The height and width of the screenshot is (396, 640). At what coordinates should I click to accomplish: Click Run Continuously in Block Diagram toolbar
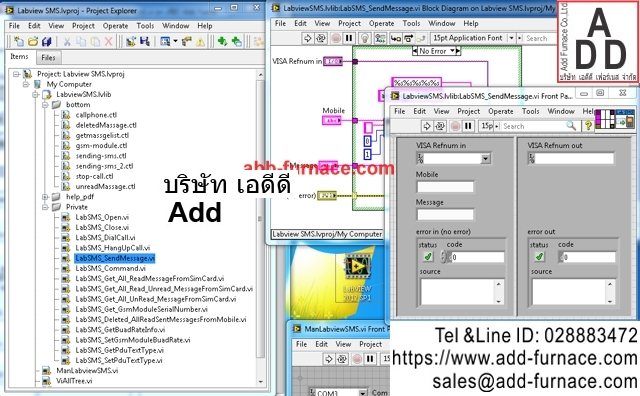[x=321, y=38]
